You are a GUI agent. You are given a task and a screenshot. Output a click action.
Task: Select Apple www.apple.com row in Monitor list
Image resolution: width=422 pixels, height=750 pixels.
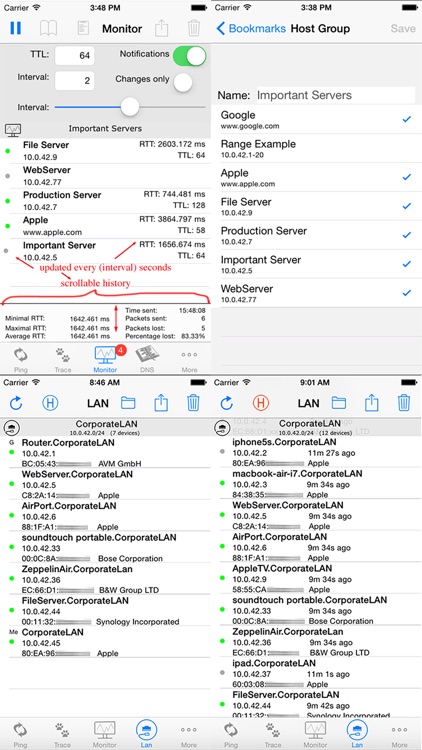pos(105,226)
